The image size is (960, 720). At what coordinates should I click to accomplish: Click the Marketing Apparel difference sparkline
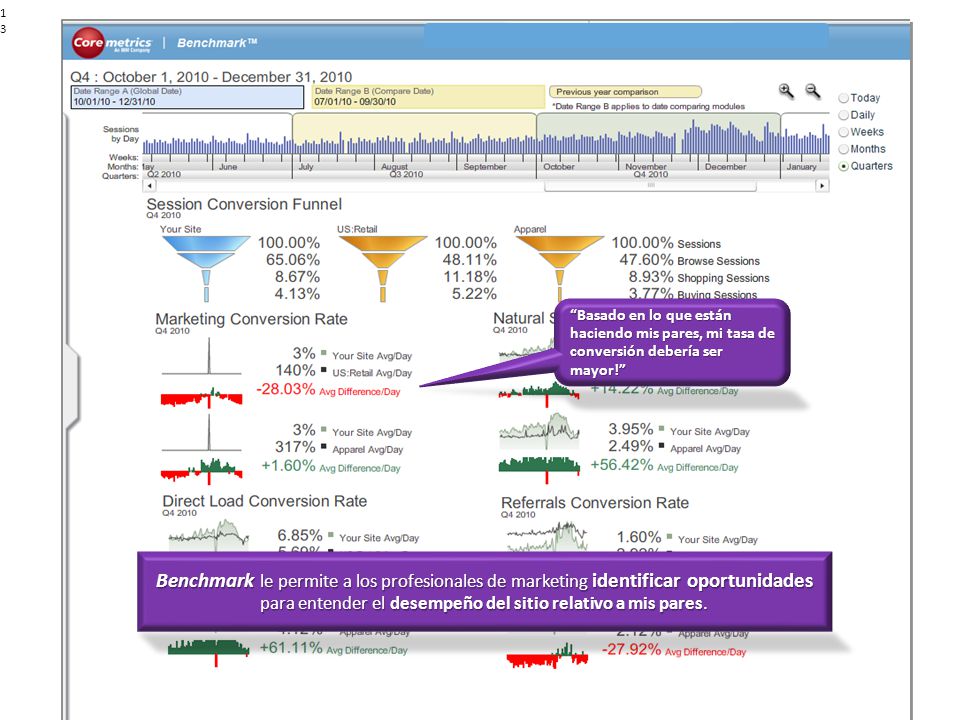(201, 470)
